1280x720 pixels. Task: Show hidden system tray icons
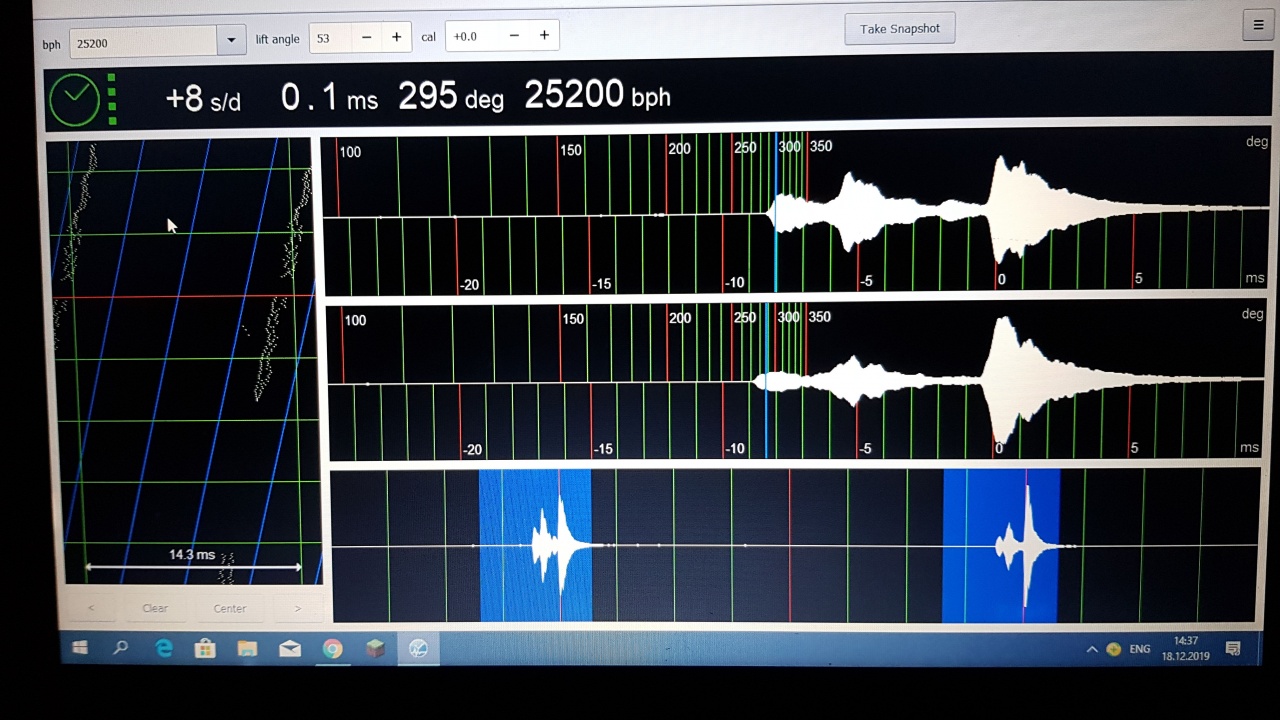pos(1091,650)
